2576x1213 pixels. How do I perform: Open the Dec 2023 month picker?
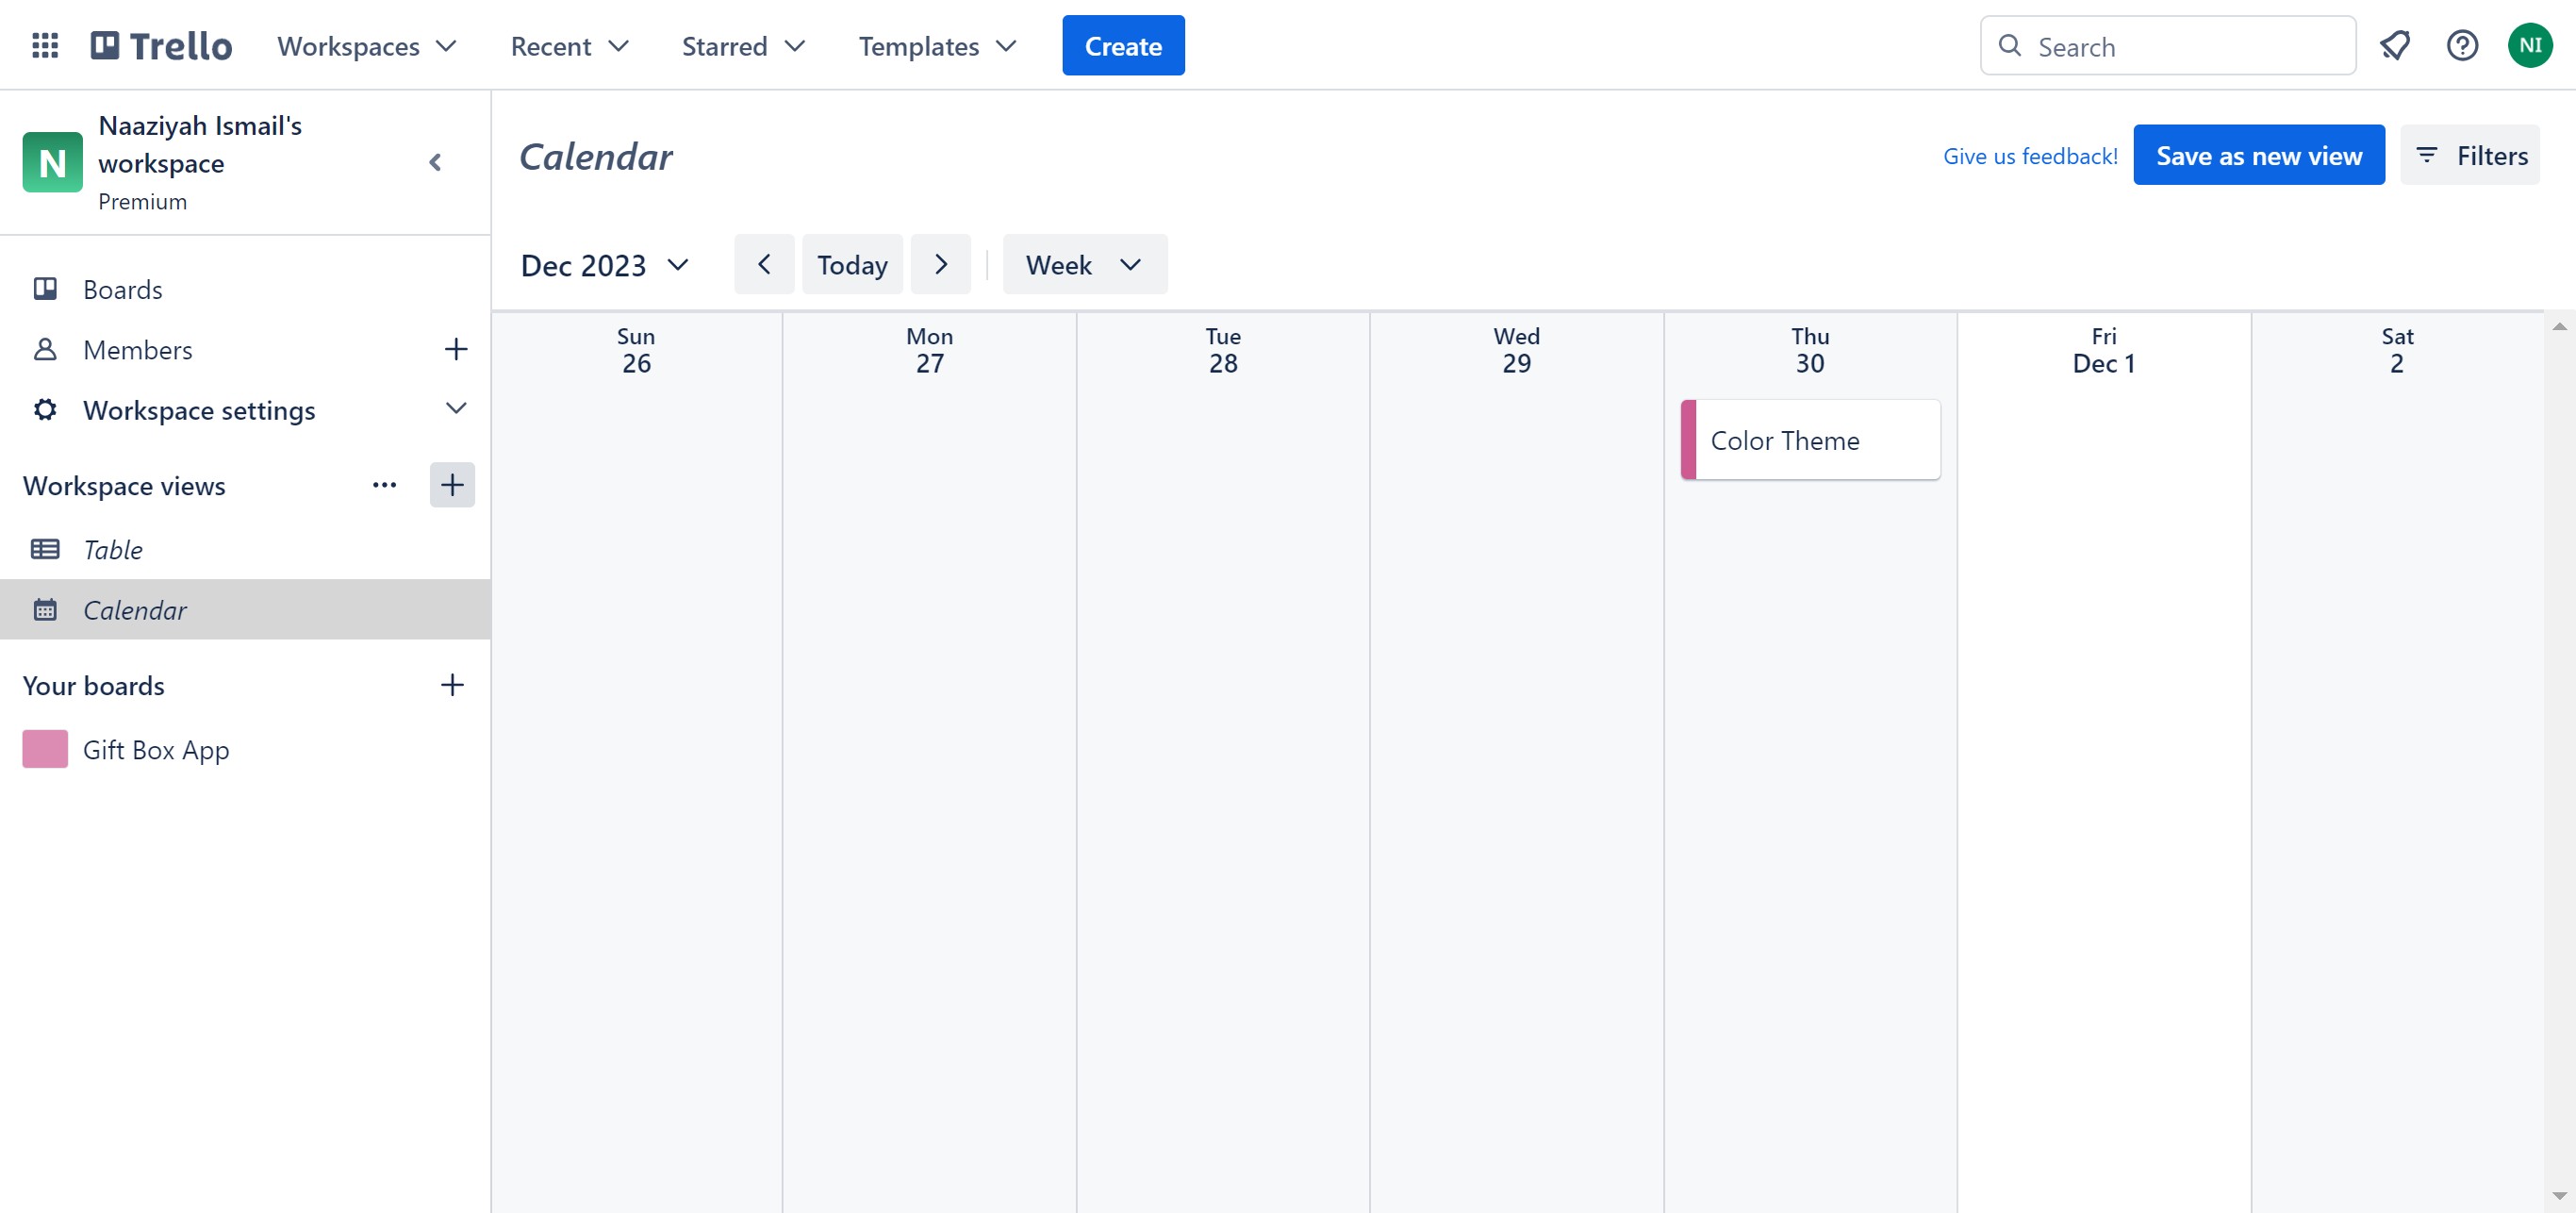(x=605, y=265)
